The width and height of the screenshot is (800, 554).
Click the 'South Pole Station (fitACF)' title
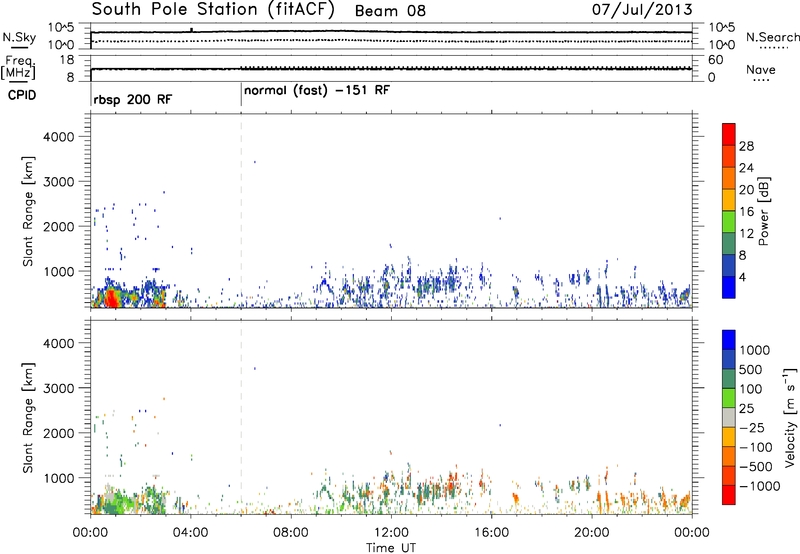coord(213,10)
